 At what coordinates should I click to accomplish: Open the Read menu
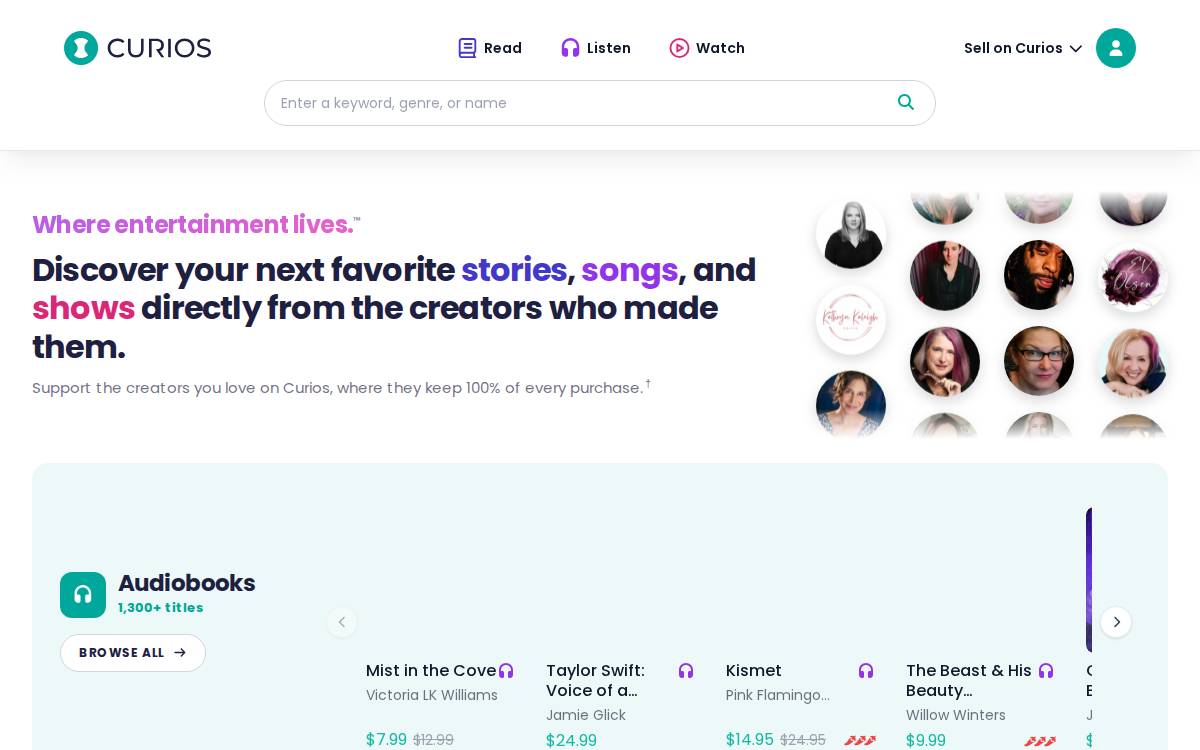pyautogui.click(x=490, y=48)
